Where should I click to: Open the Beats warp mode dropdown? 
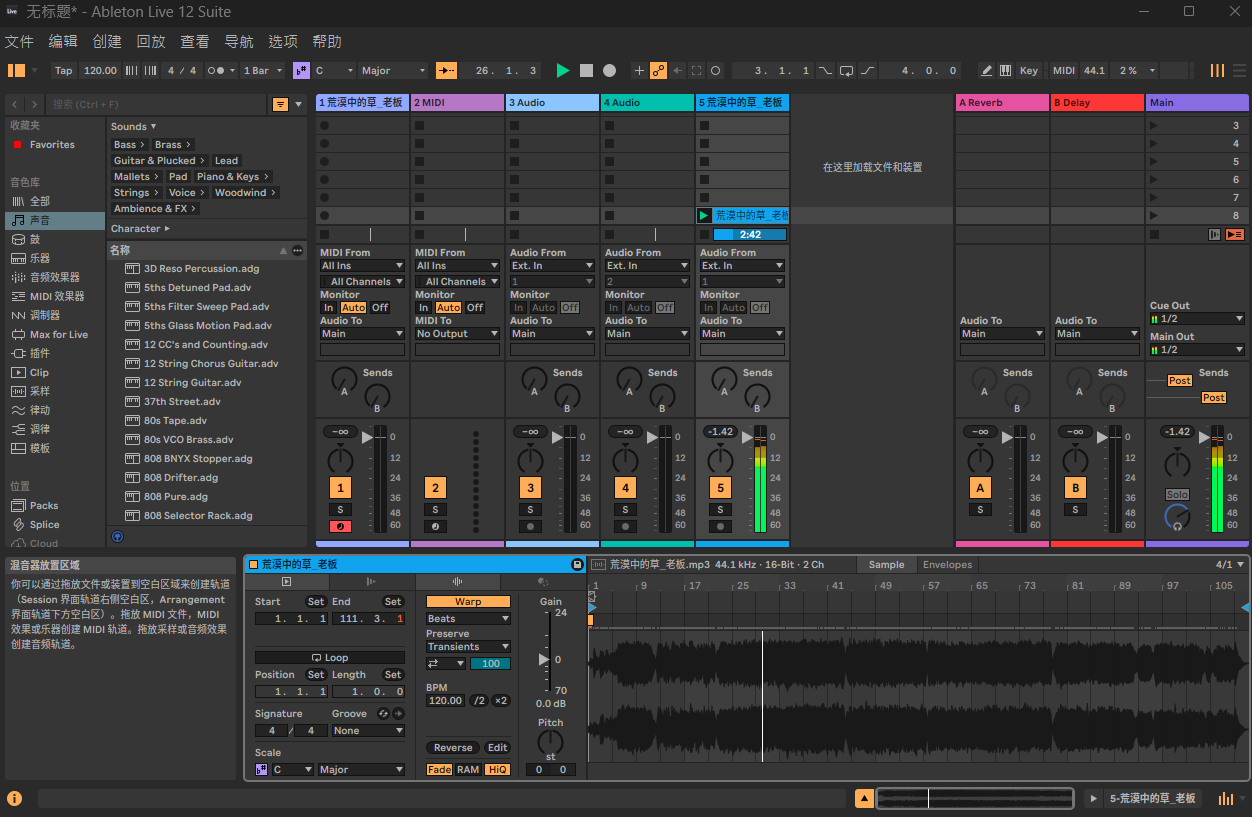(x=468, y=619)
